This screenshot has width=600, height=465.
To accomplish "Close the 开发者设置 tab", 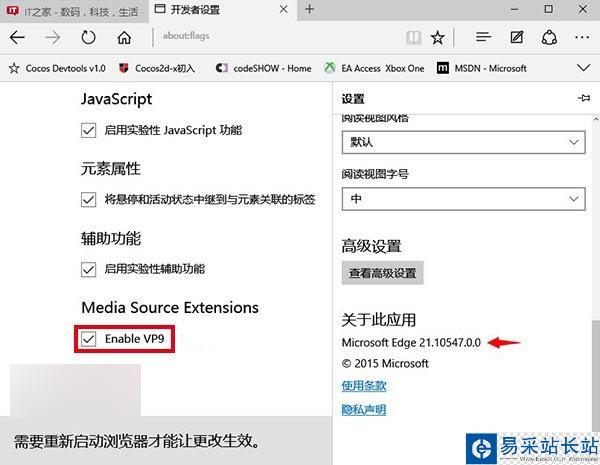I will point(284,9).
